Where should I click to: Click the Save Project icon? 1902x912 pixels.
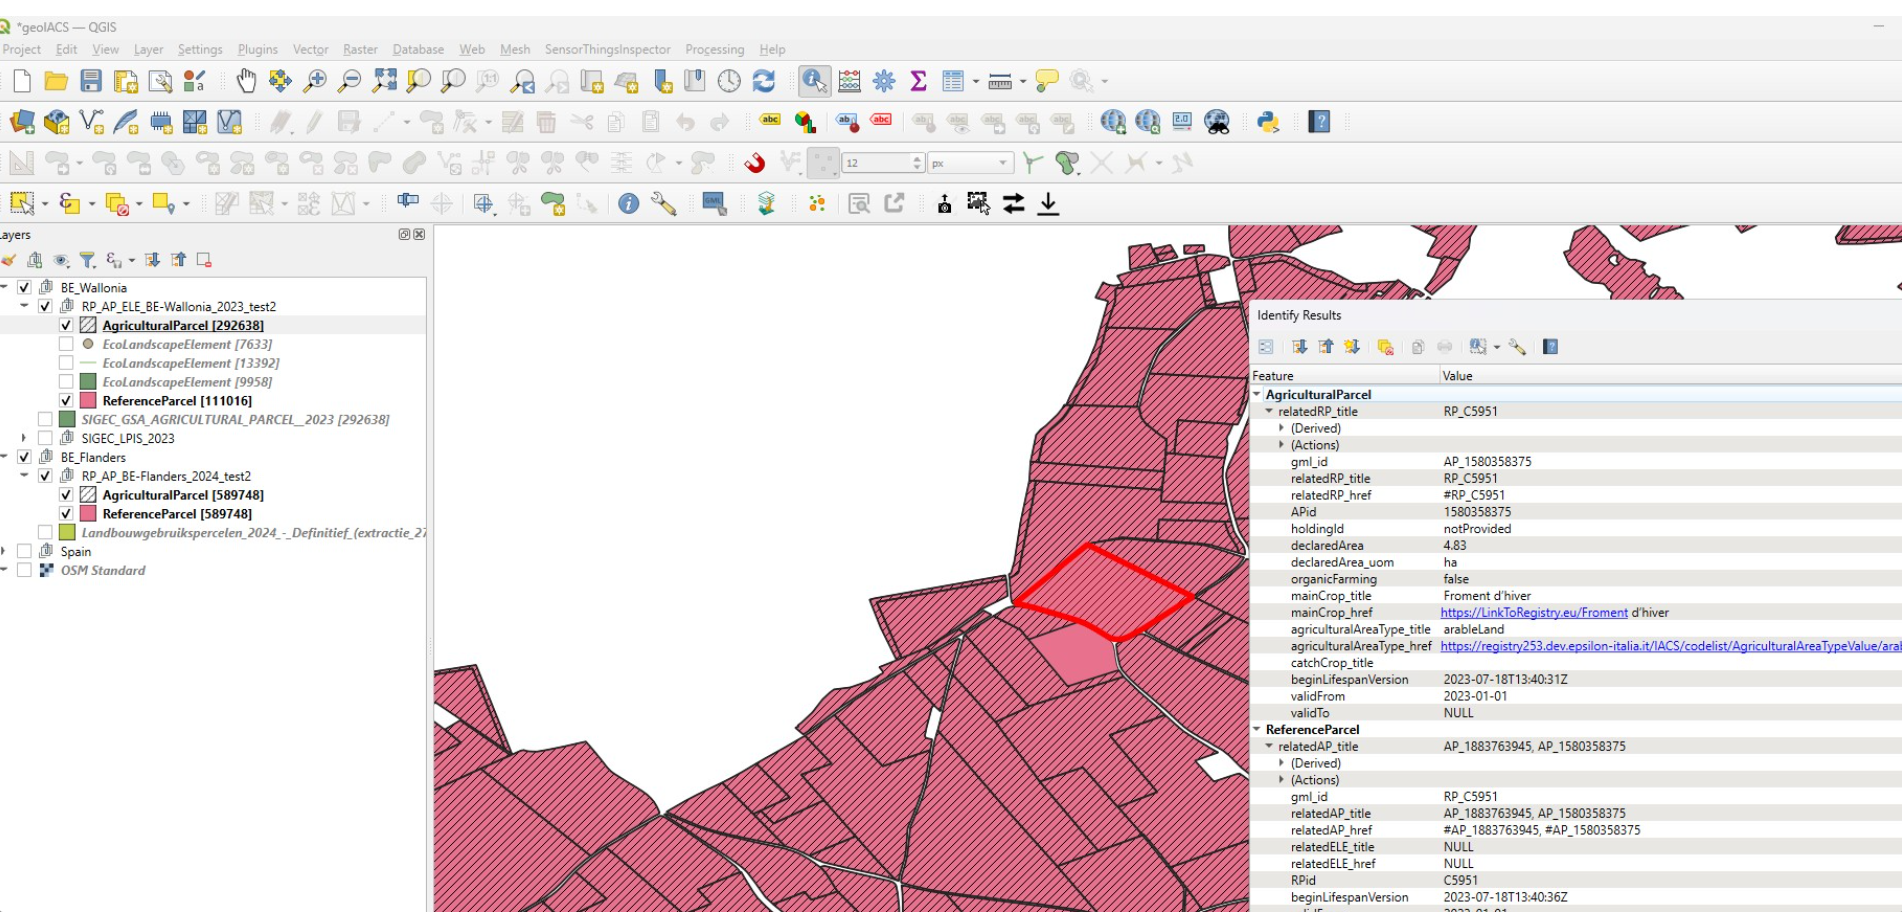pyautogui.click(x=91, y=81)
